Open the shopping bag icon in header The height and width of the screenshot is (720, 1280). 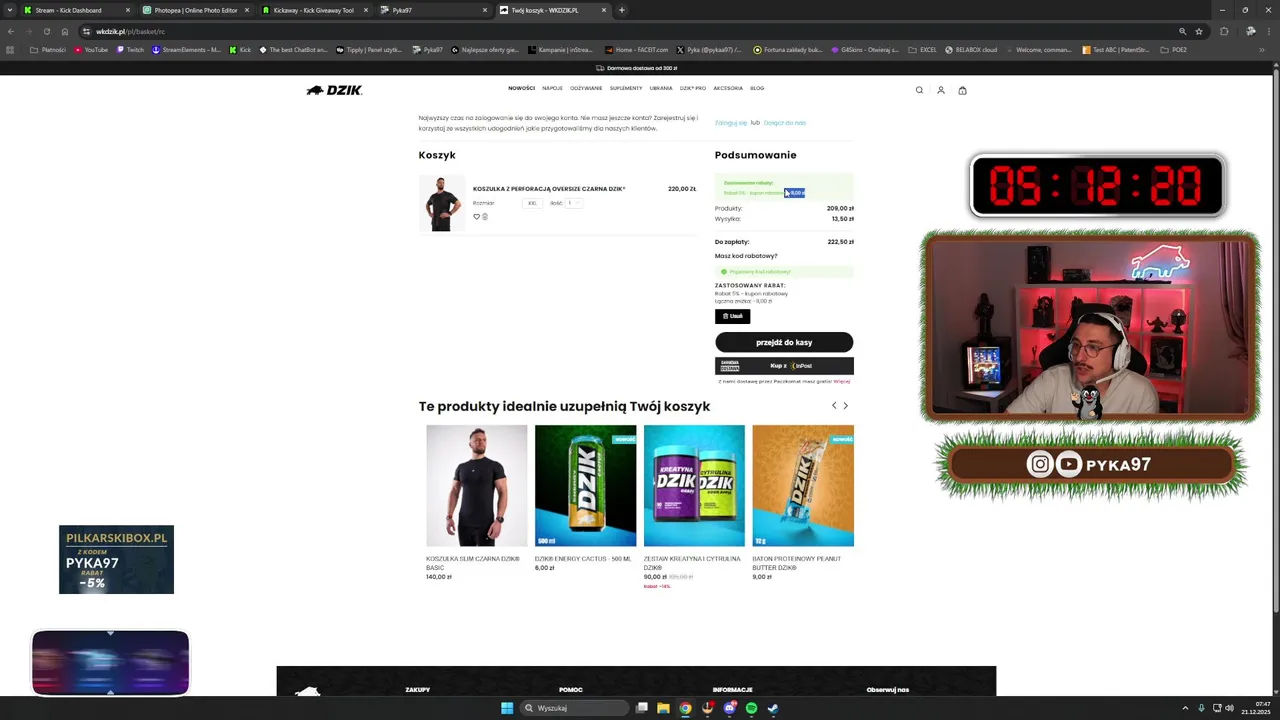(x=962, y=90)
